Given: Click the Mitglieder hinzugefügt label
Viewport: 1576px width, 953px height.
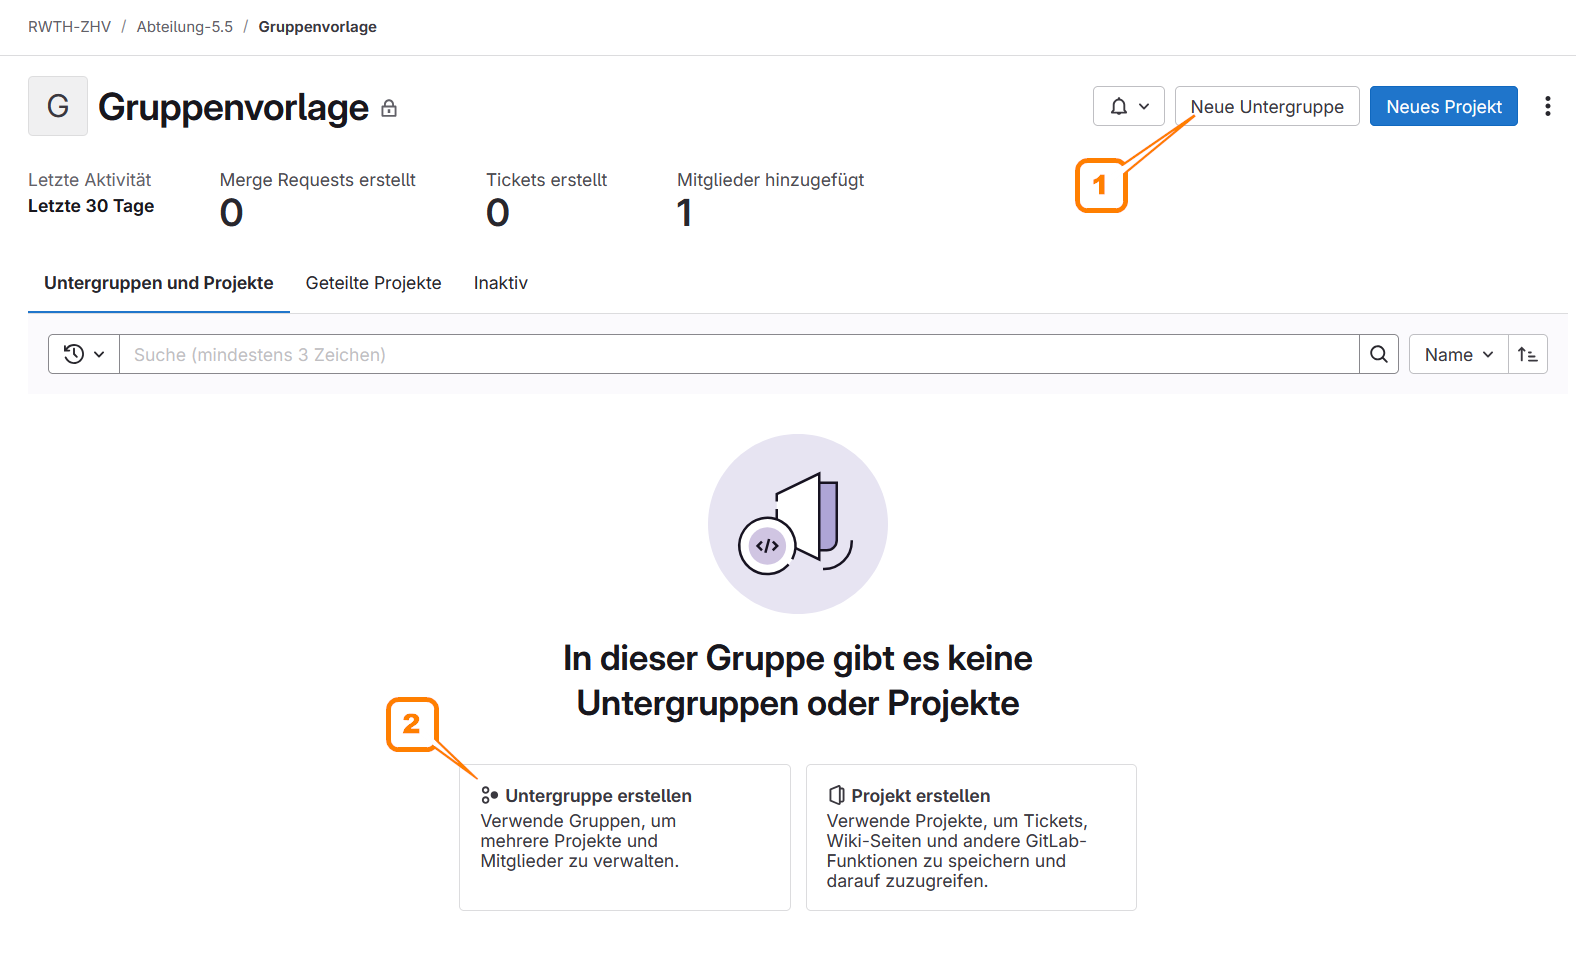Looking at the screenshot, I should pyautogui.click(x=770, y=180).
